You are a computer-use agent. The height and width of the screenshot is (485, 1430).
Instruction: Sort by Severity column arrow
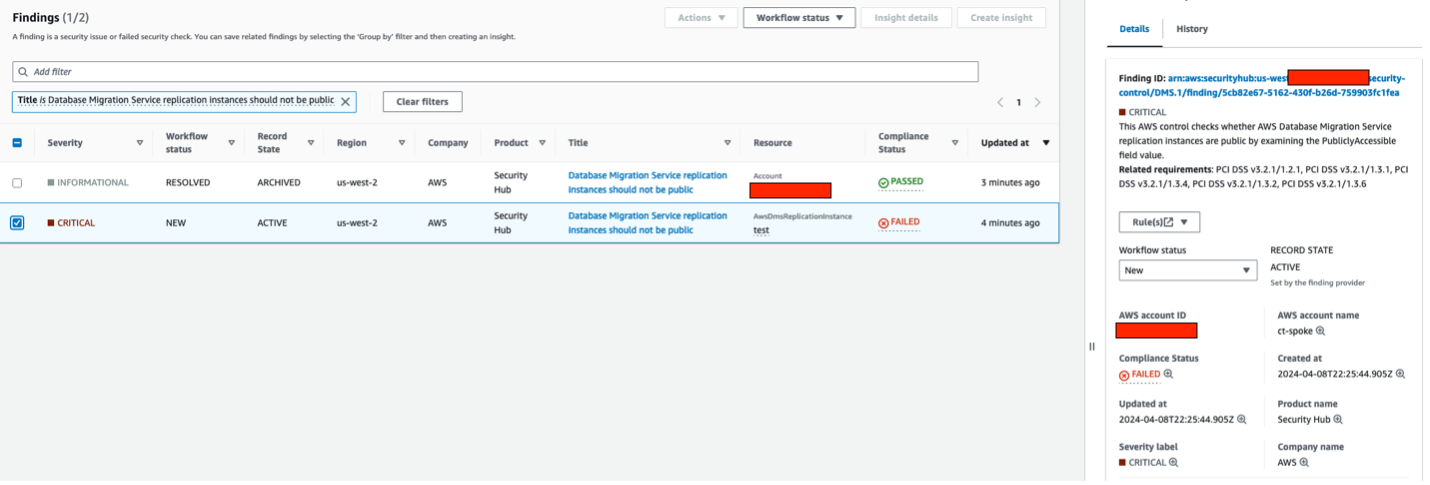(140, 143)
